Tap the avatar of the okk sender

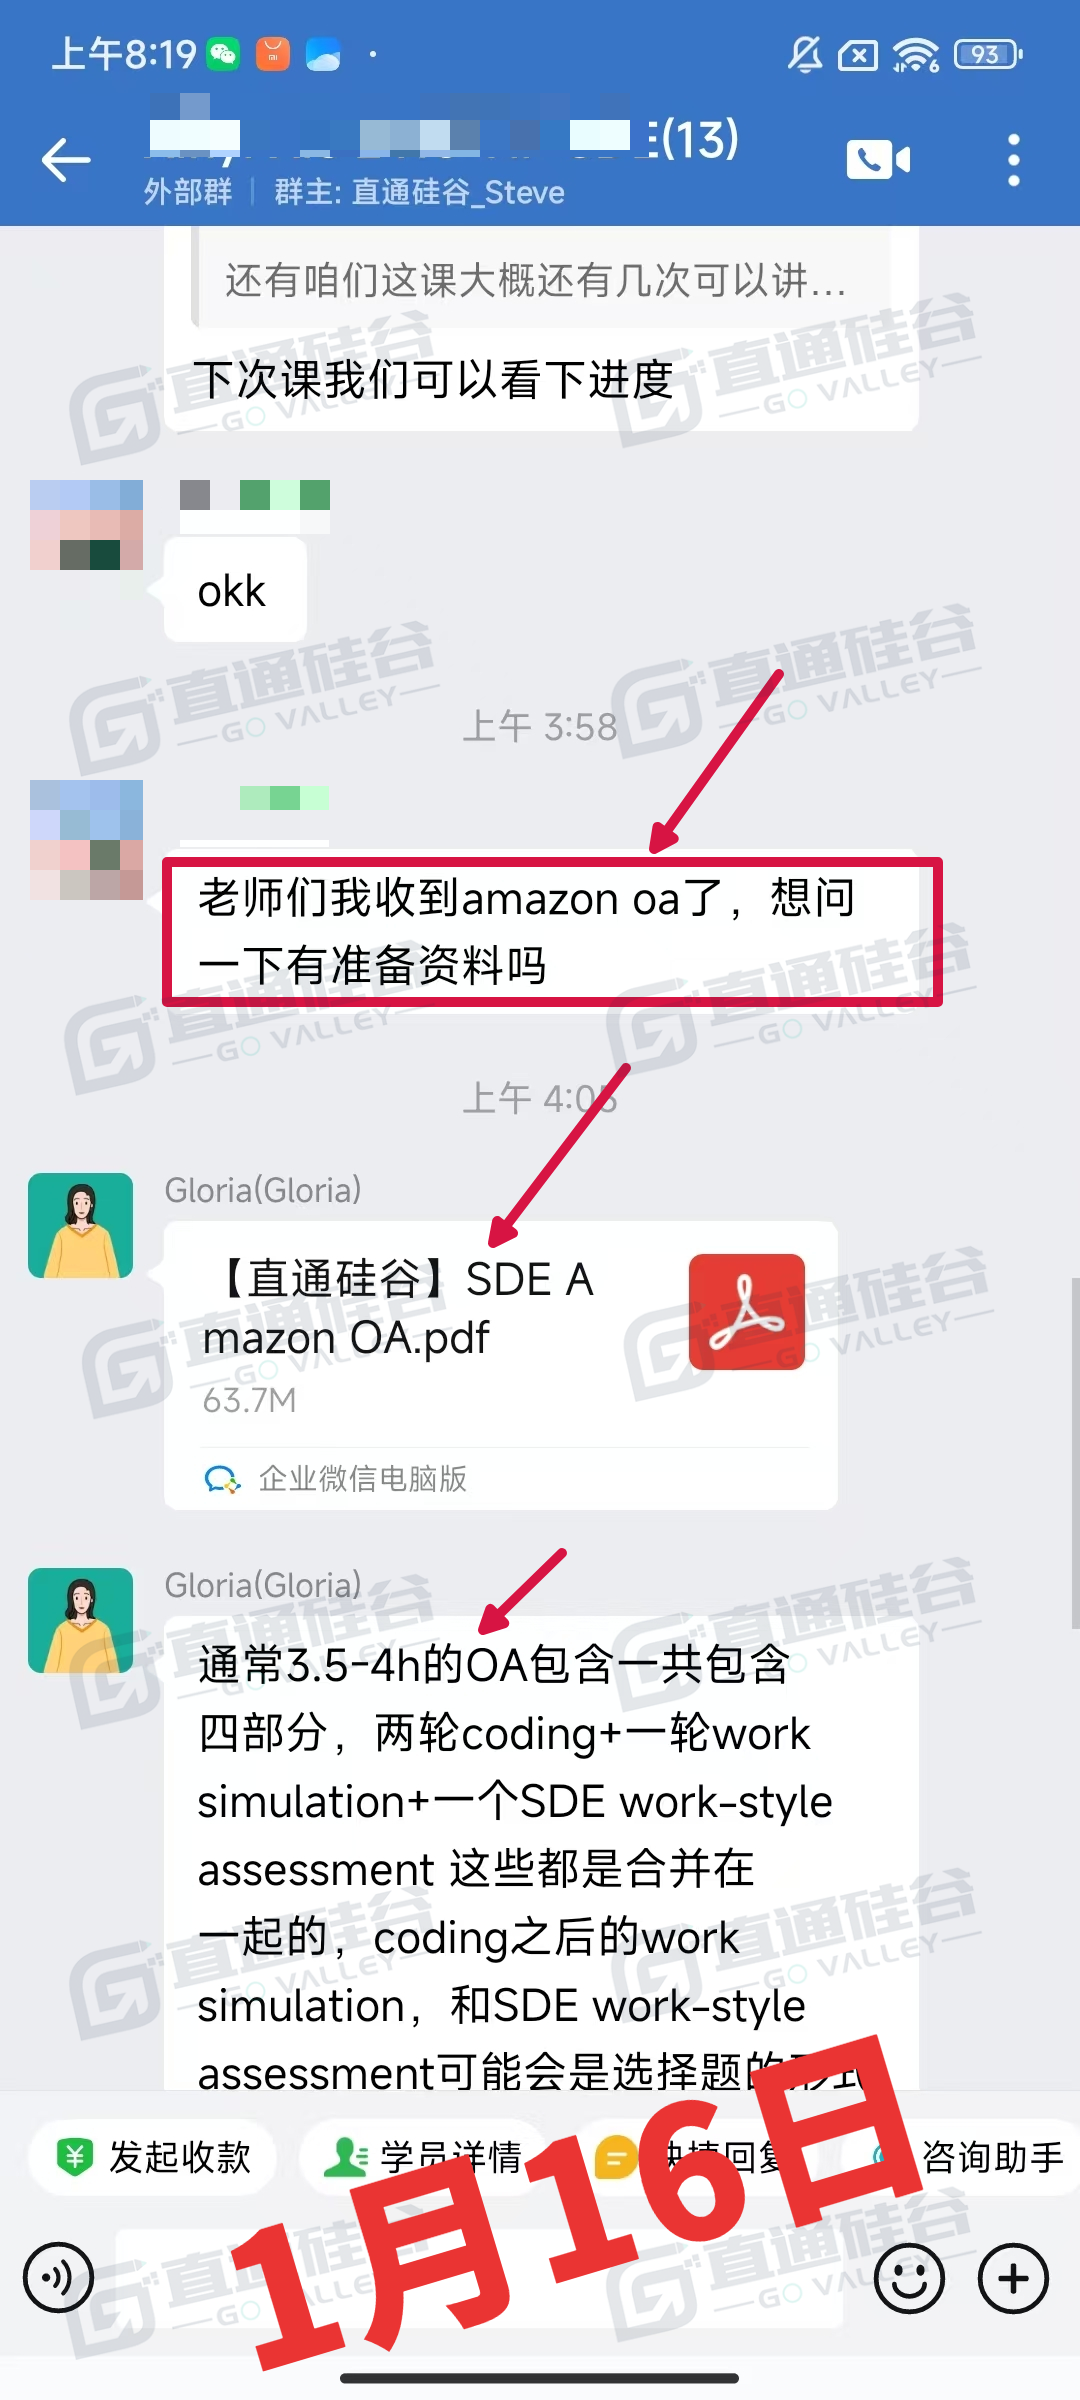86,525
